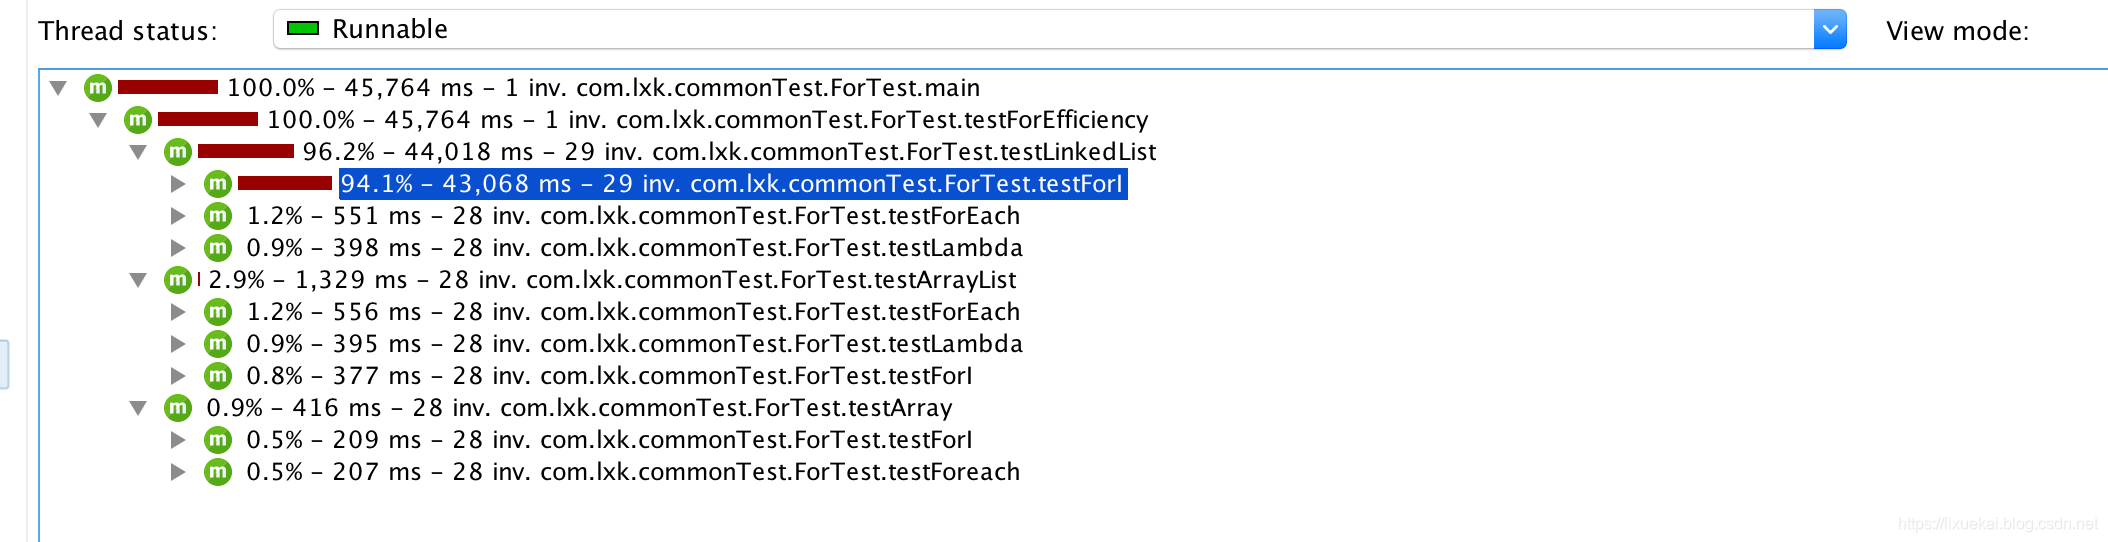Click the Runnable thread status field

click(x=1040, y=30)
